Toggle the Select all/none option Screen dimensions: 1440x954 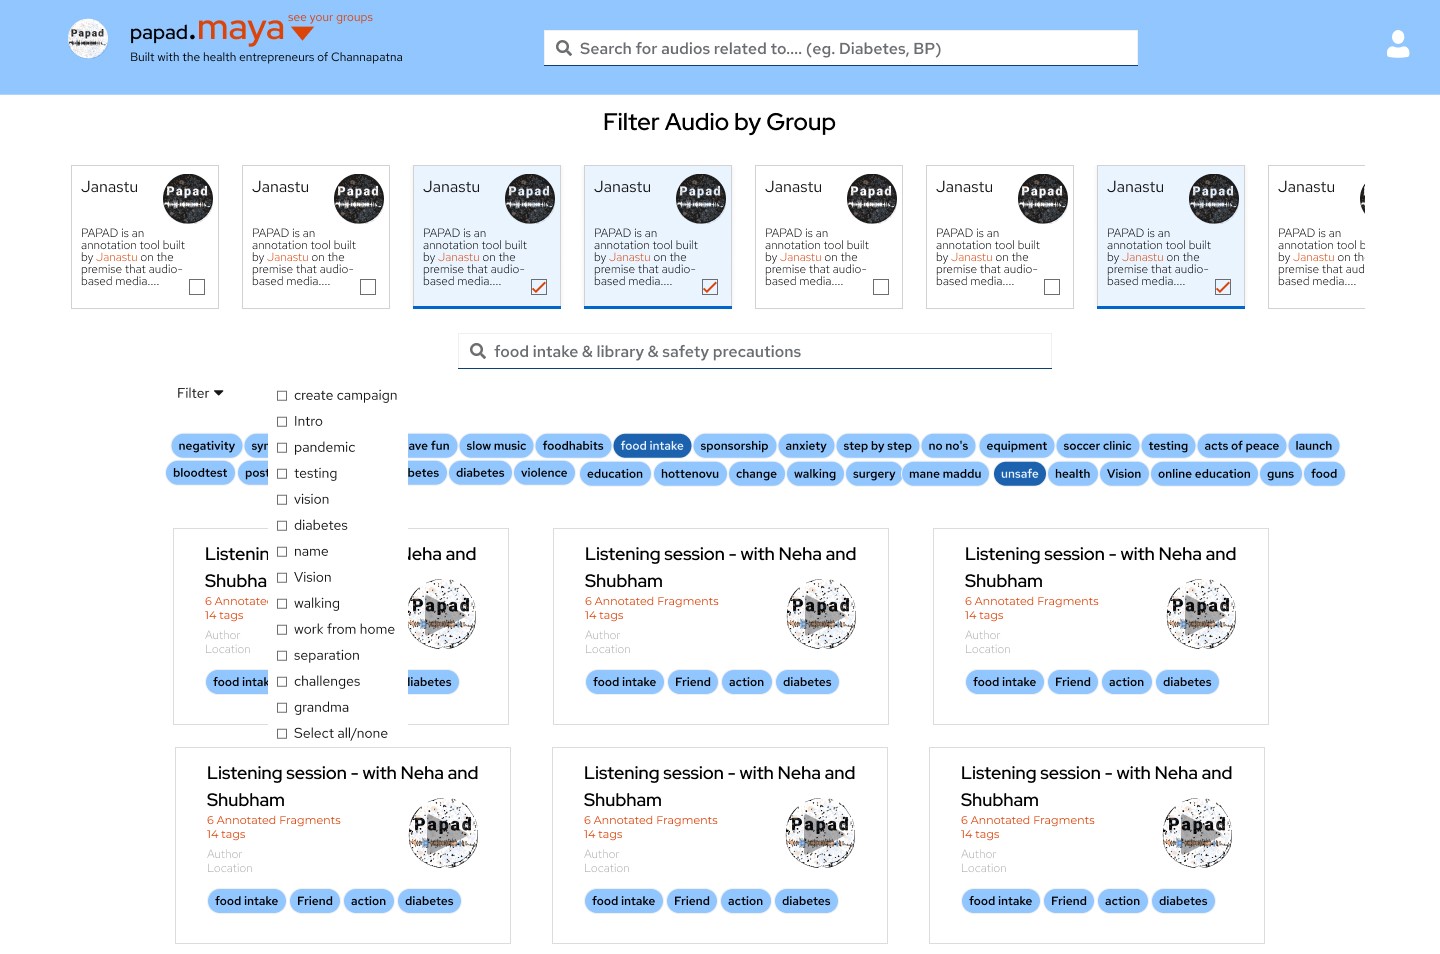click(x=282, y=734)
